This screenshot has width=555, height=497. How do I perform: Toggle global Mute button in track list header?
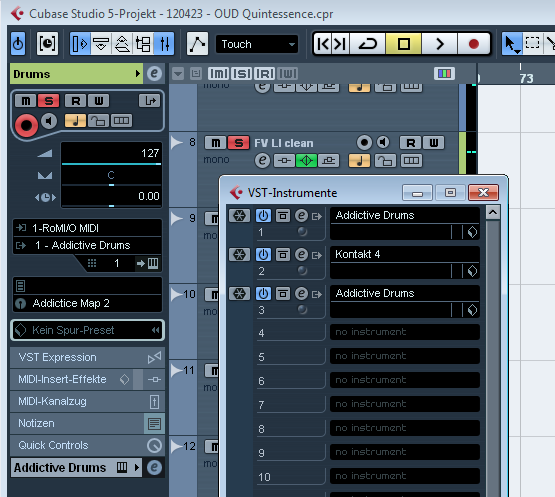point(218,74)
